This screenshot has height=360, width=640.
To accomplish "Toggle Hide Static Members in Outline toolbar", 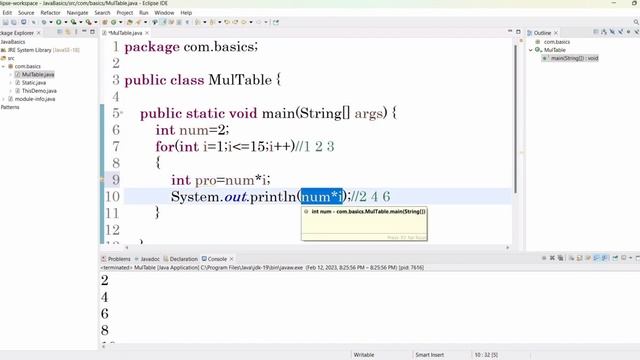I will (620, 32).
